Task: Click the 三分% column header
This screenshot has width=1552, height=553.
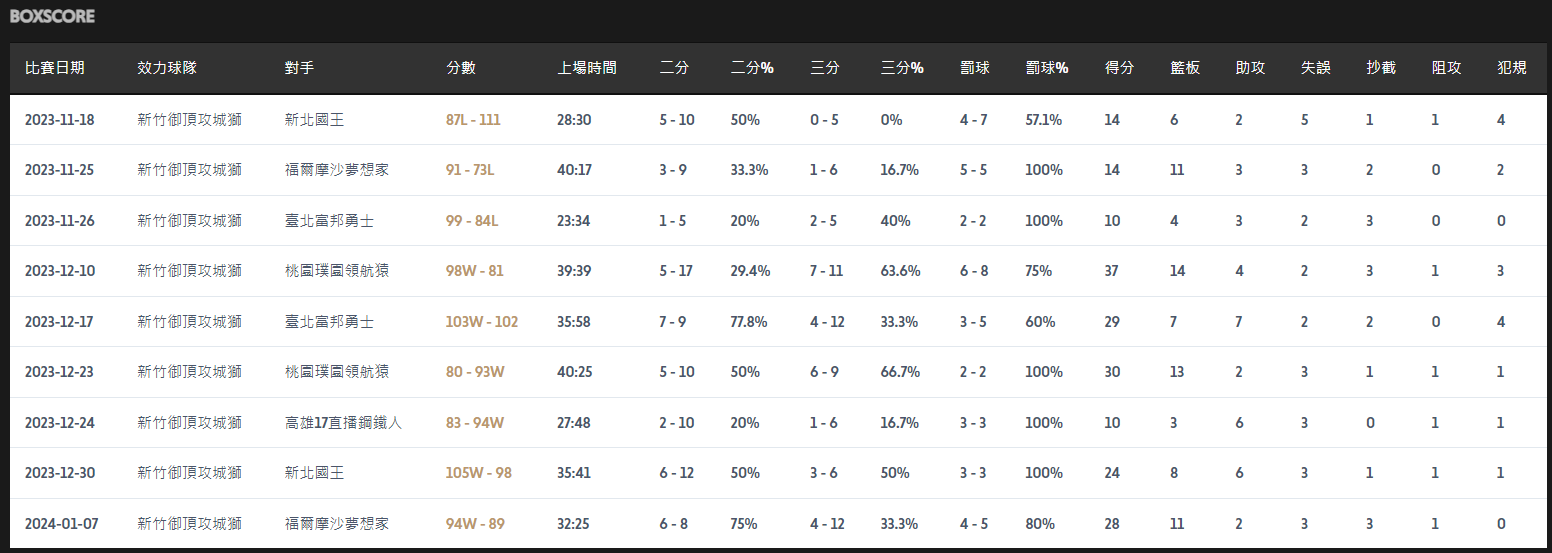Action: tap(902, 68)
